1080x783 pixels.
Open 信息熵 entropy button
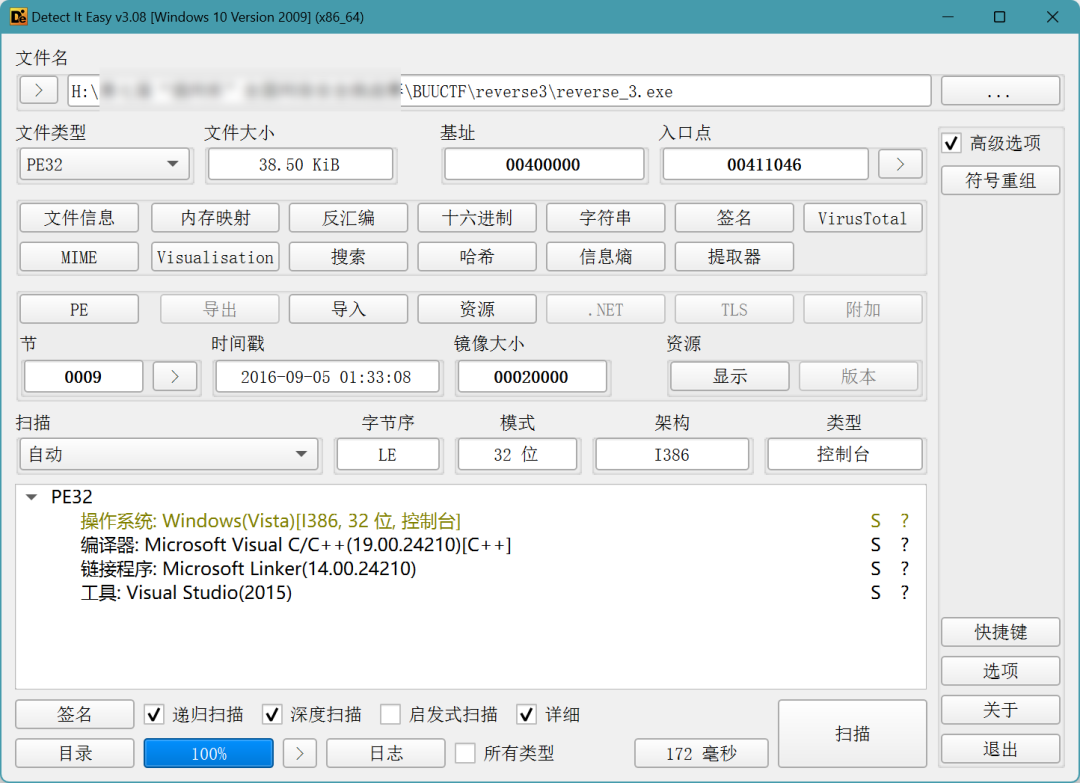605,256
